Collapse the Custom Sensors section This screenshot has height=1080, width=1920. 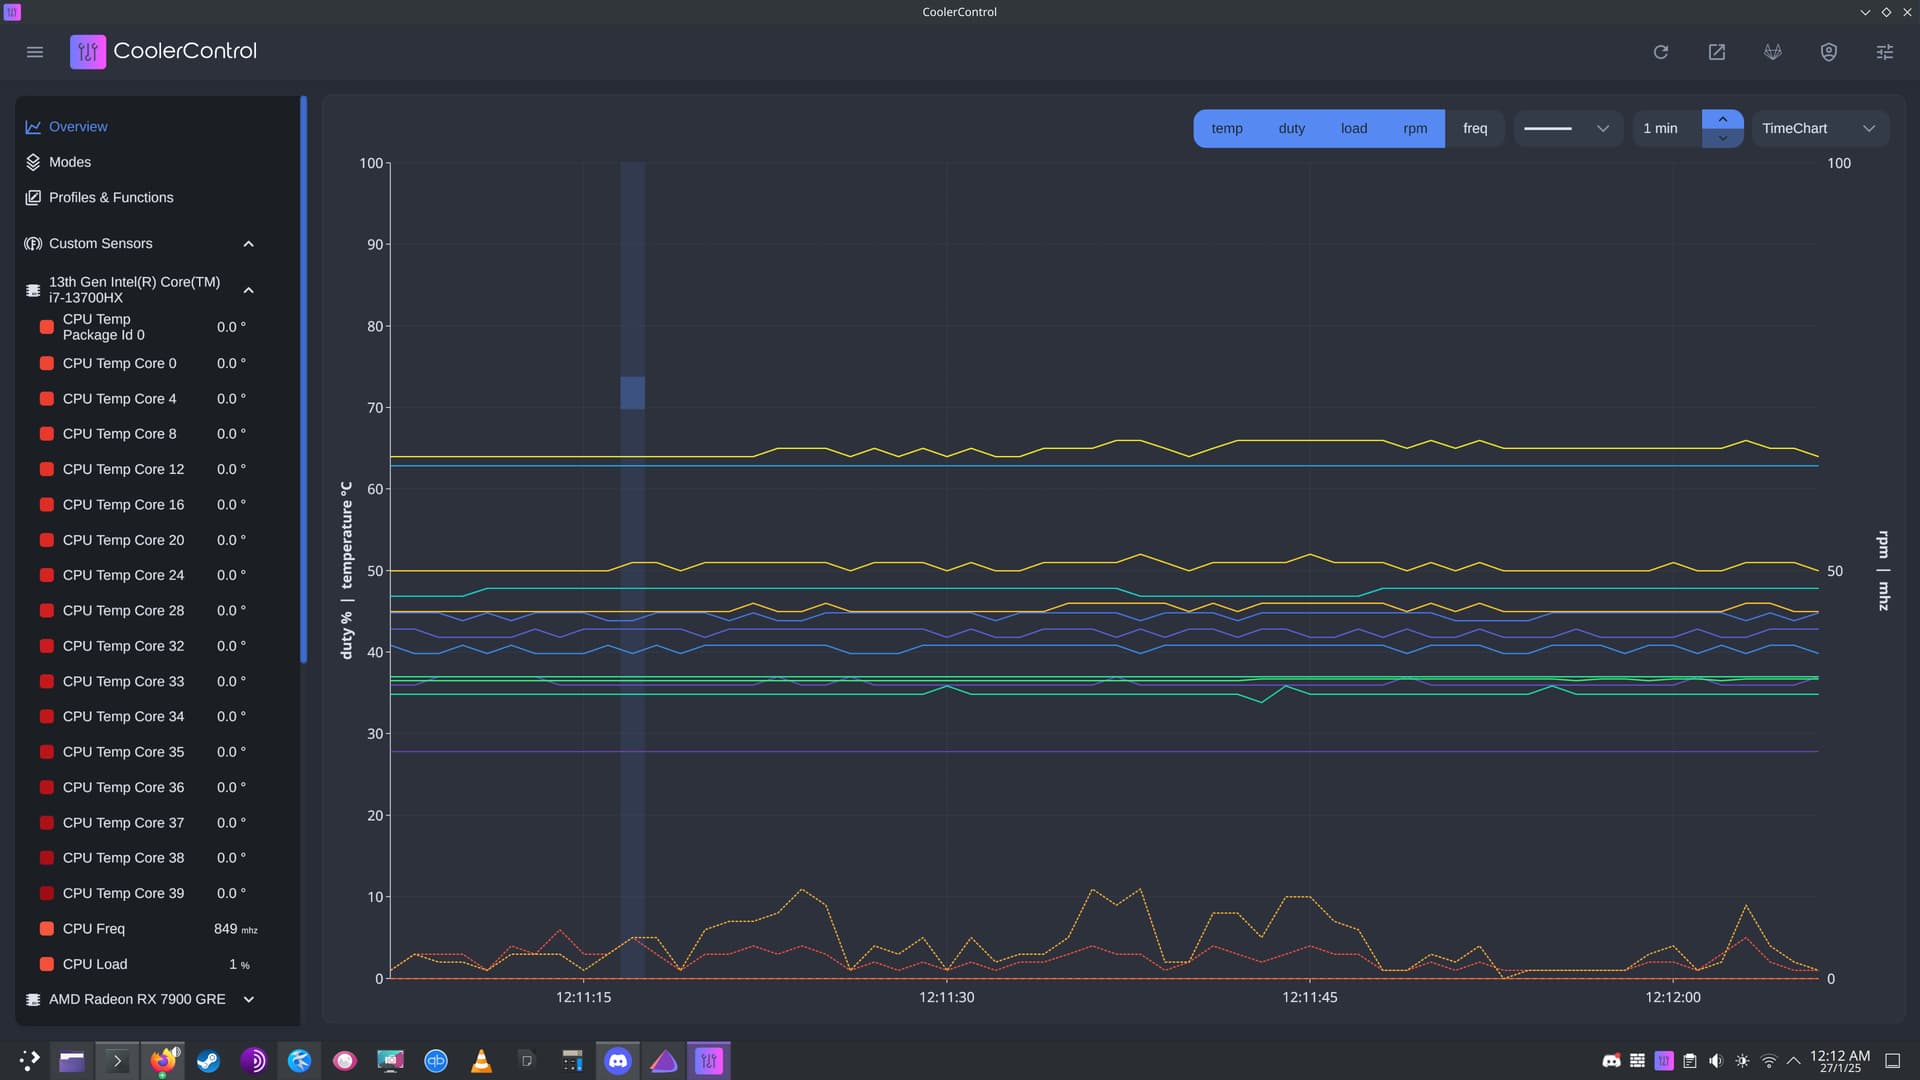(x=249, y=244)
